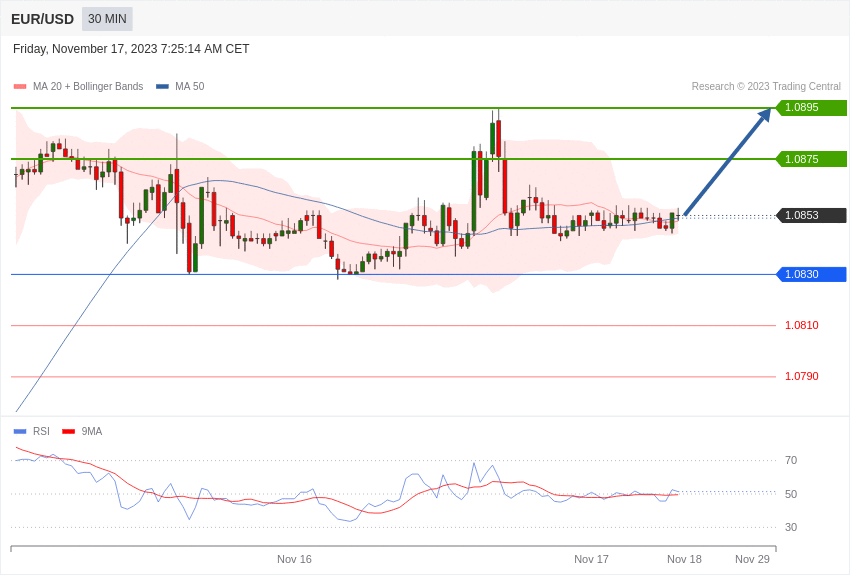Click the MA 50 legend label
The height and width of the screenshot is (576, 850).
[190, 87]
